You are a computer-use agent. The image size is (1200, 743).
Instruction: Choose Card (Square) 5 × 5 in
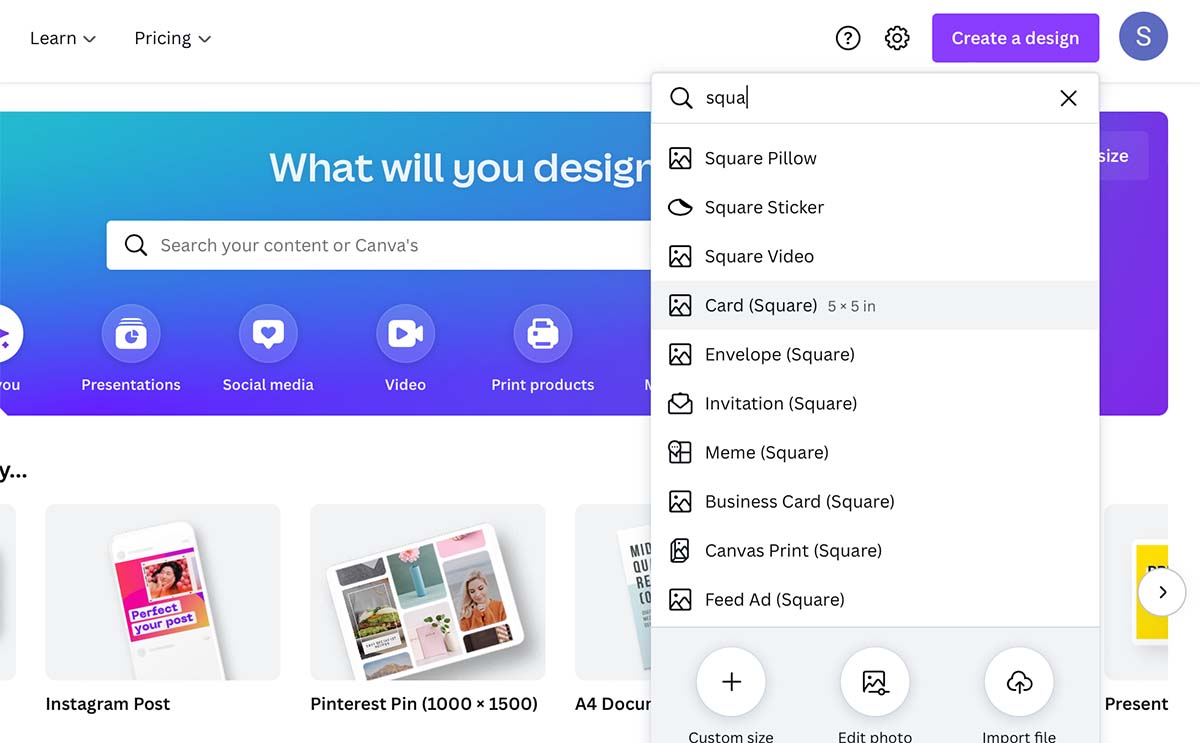point(875,305)
